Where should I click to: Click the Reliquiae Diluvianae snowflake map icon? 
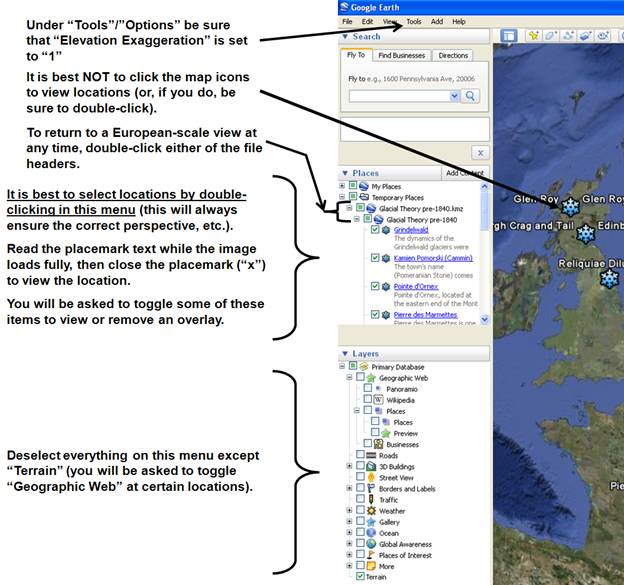[x=609, y=278]
